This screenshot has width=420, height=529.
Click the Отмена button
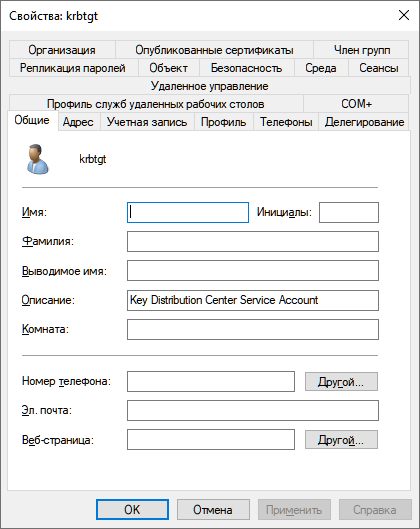point(213,509)
